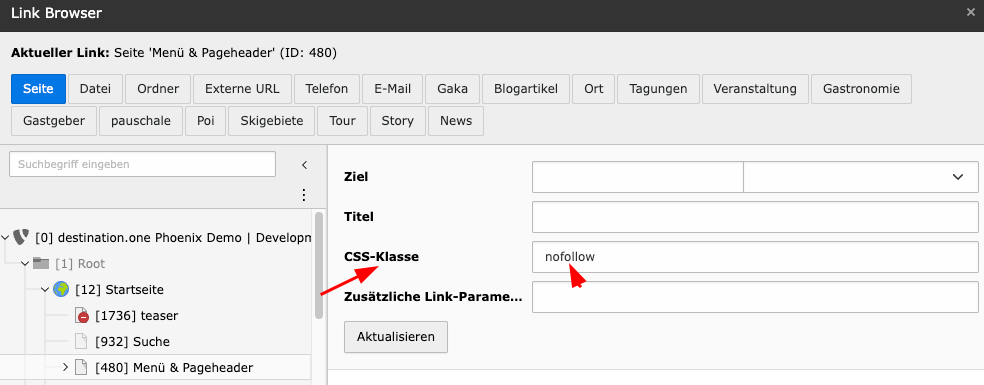Open the Ziel target dropdown
Viewport: 984px width, 385px height.
click(861, 177)
